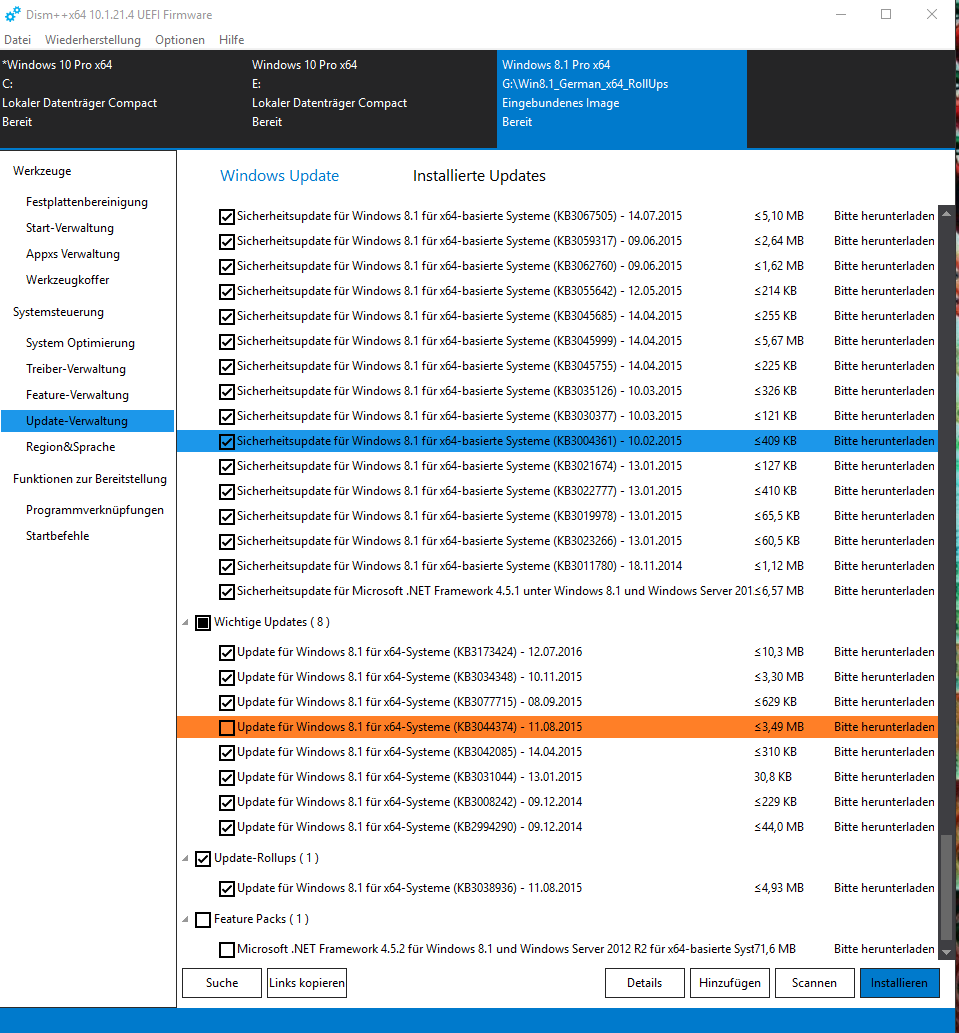The width and height of the screenshot is (959, 1033).
Task: Uncheck .NET Framework 4.5.1 security update checkbox
Action: [227, 592]
